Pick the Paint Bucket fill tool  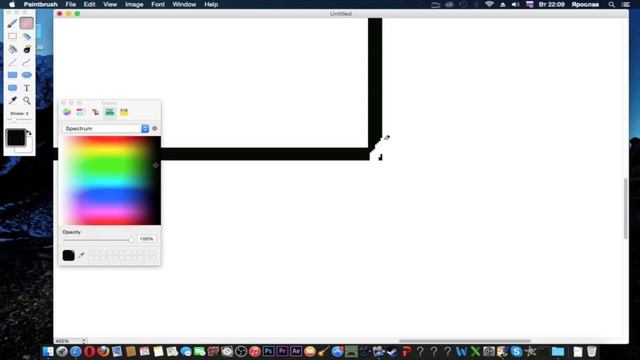[12, 49]
